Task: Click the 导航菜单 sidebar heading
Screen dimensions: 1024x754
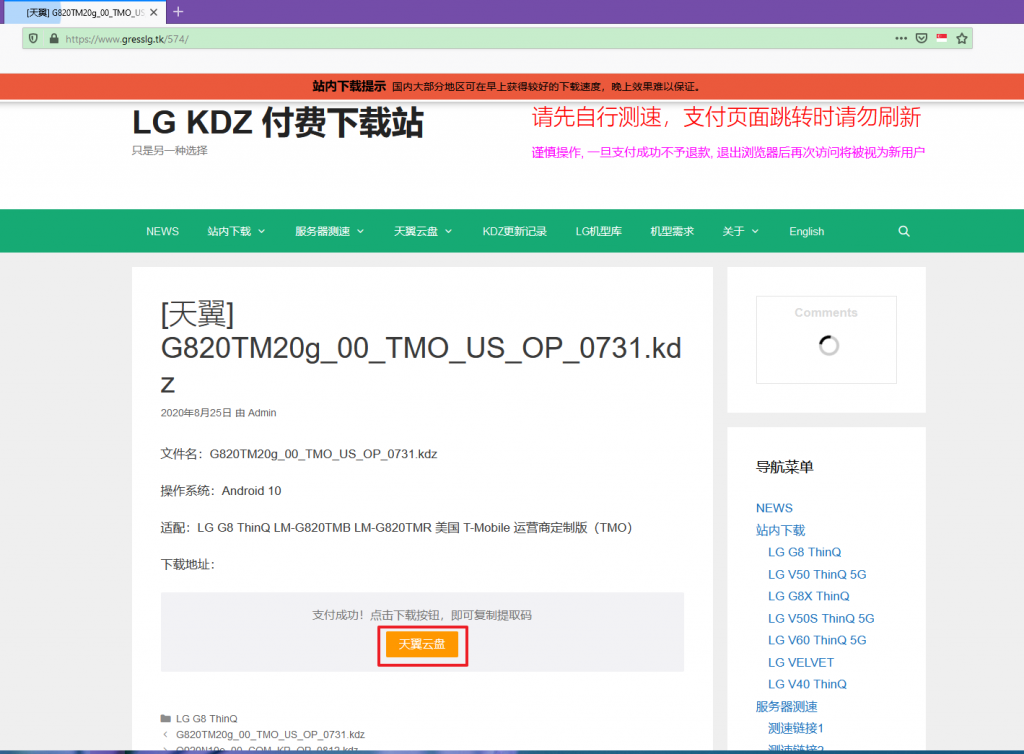Action: click(784, 467)
